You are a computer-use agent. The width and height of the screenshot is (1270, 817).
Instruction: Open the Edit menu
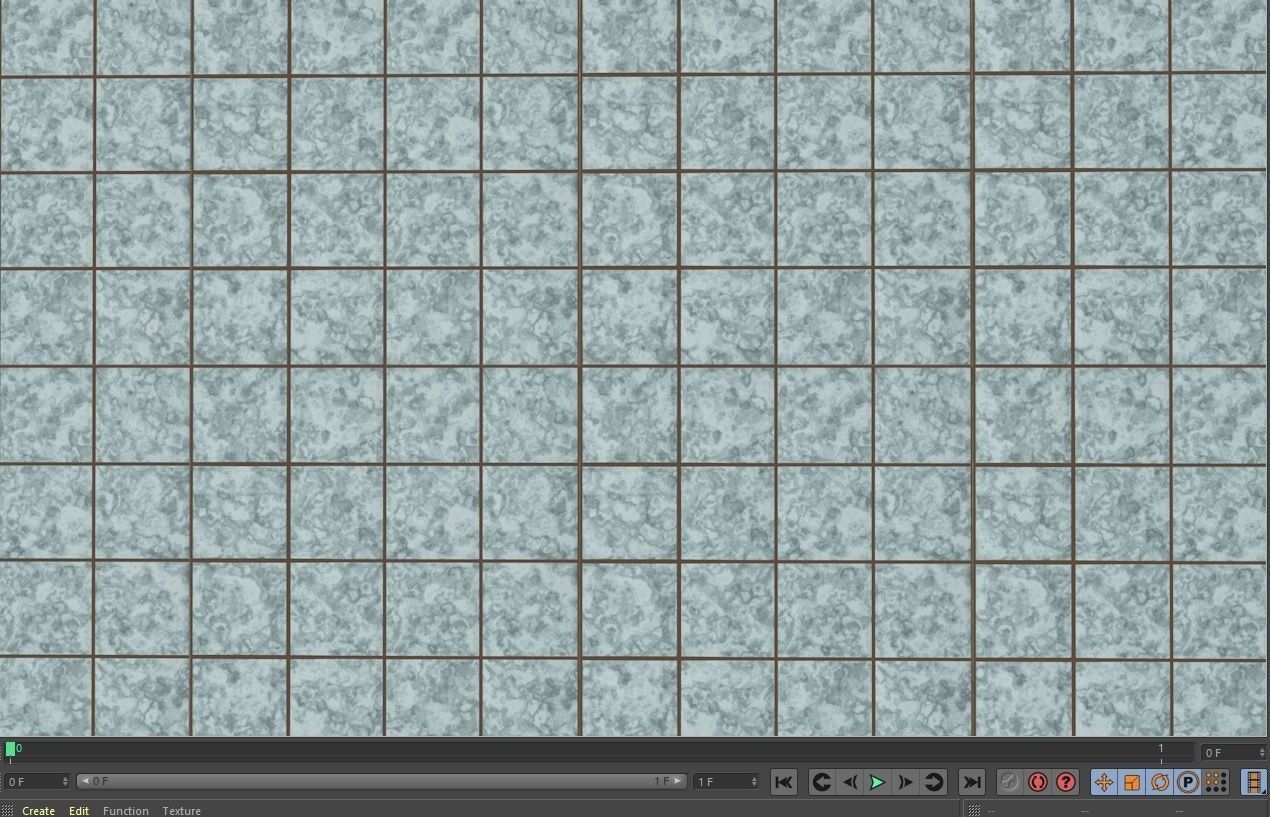pyautogui.click(x=79, y=810)
